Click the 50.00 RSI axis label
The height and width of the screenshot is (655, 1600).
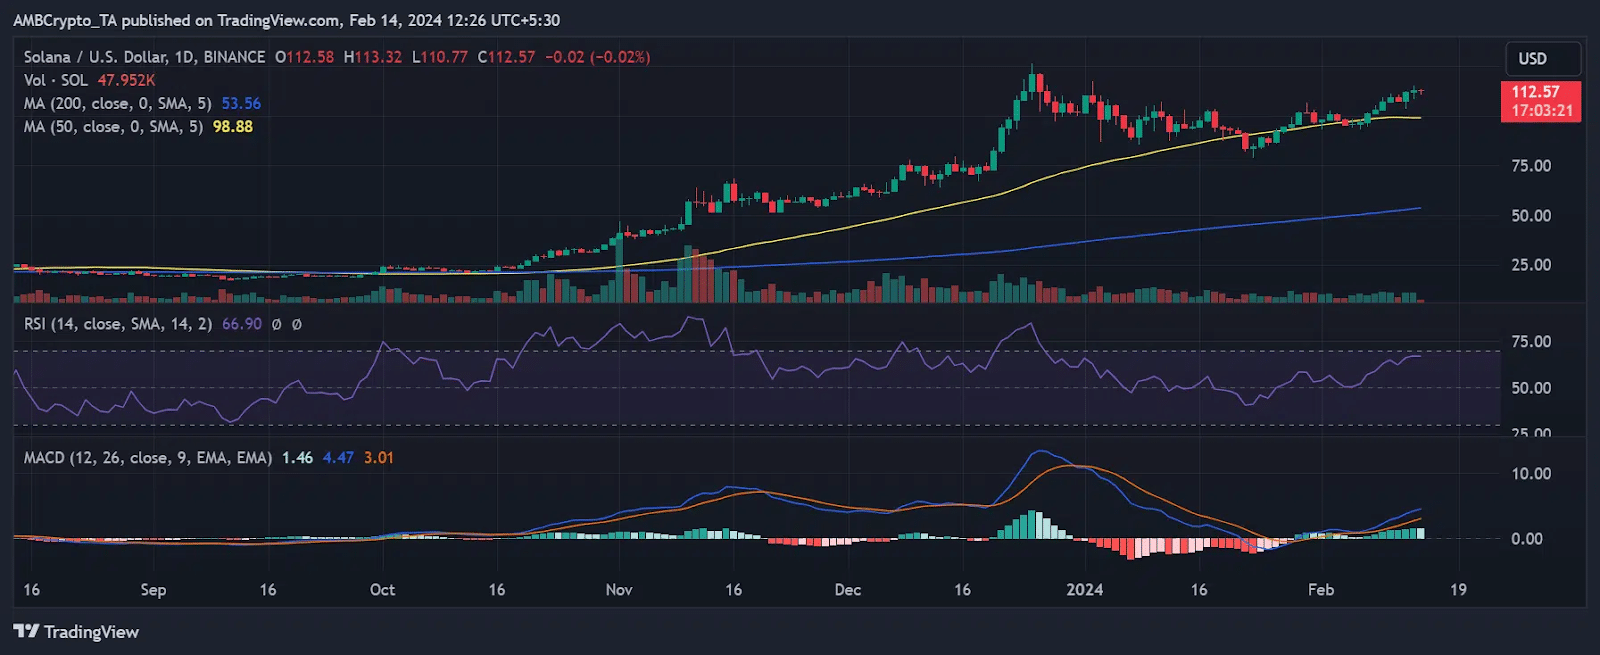1531,388
